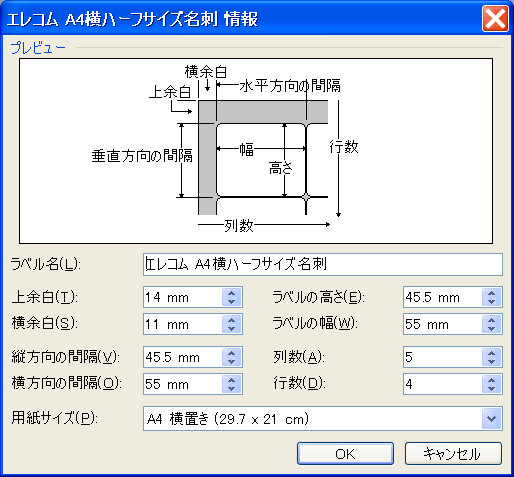Increase 行数 with the up arrow

pyautogui.click(x=491, y=379)
